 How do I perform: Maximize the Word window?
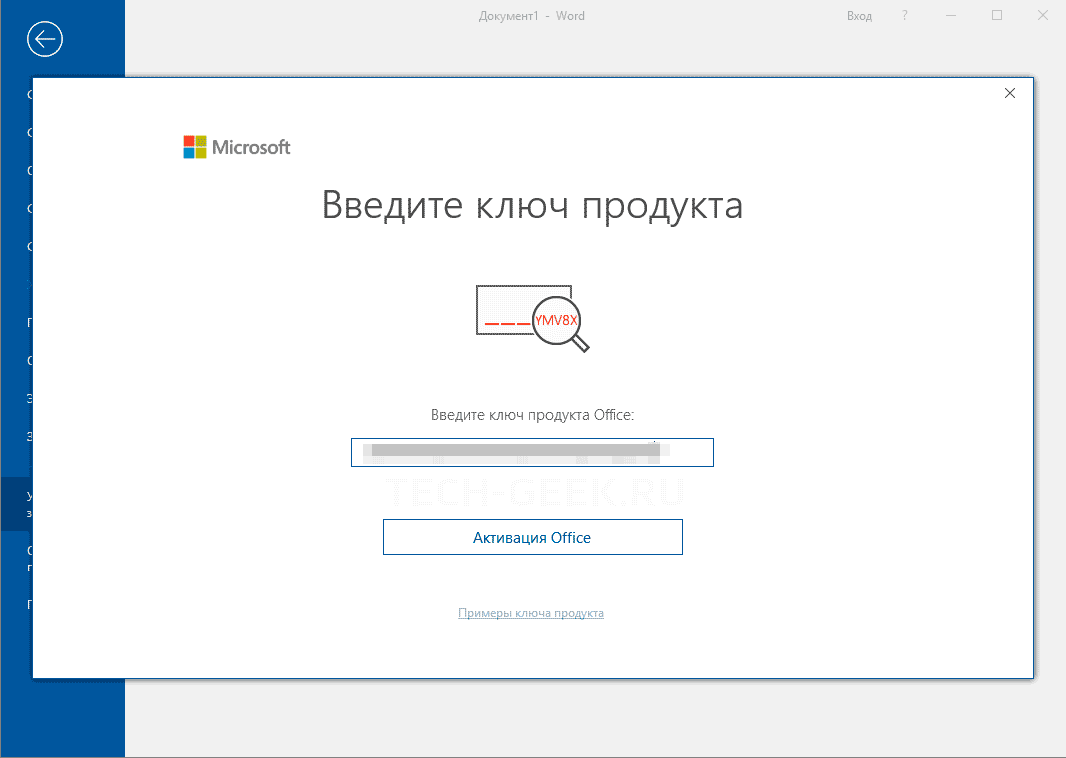(x=997, y=16)
